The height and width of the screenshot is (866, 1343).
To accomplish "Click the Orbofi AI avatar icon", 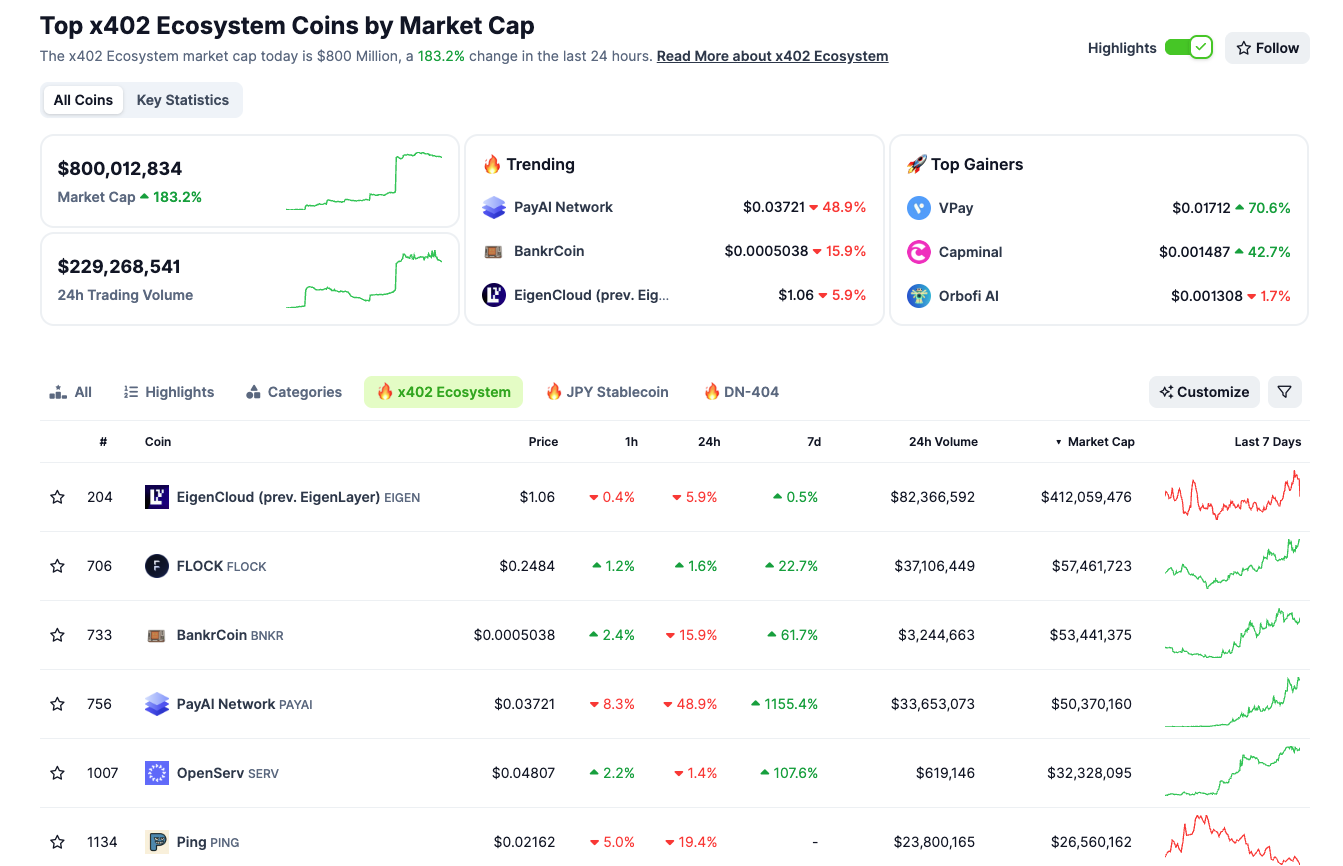I will (919, 296).
